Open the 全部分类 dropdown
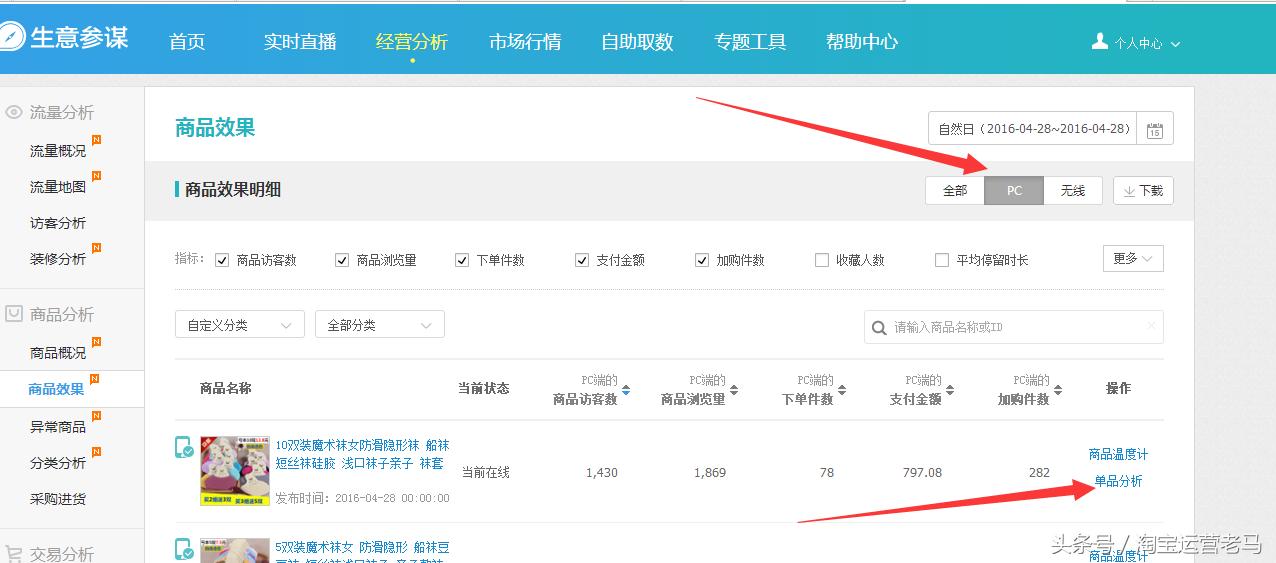1276x563 pixels. coord(380,325)
